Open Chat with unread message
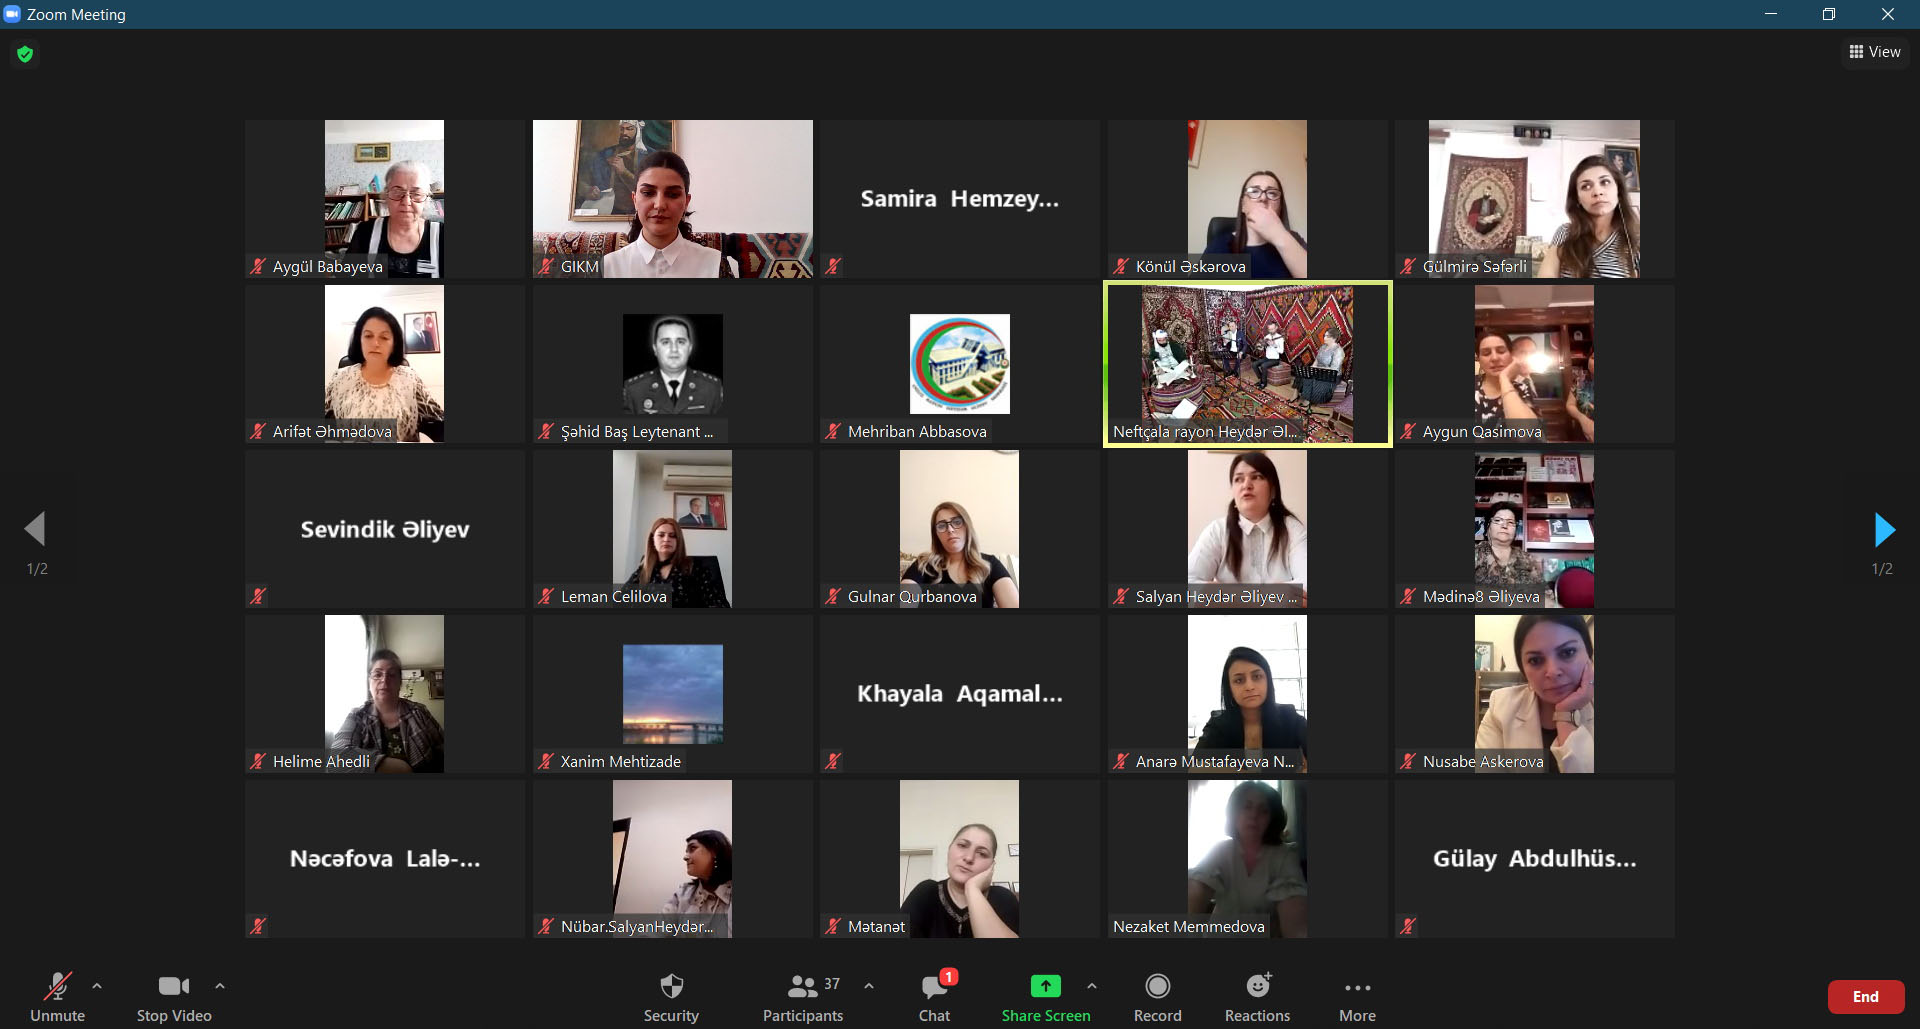The height and width of the screenshot is (1029, 1920). [x=934, y=987]
